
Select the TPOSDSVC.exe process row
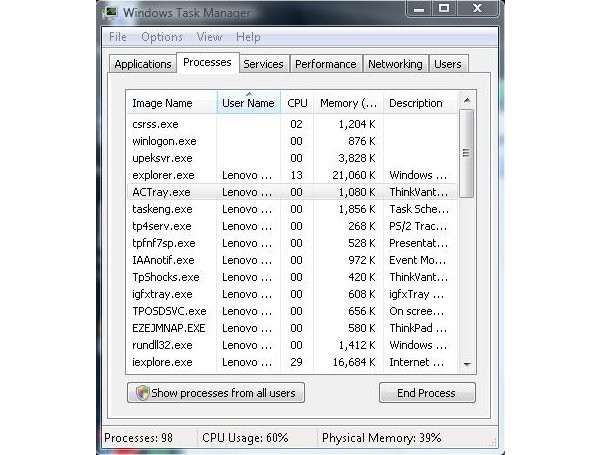pos(292,311)
